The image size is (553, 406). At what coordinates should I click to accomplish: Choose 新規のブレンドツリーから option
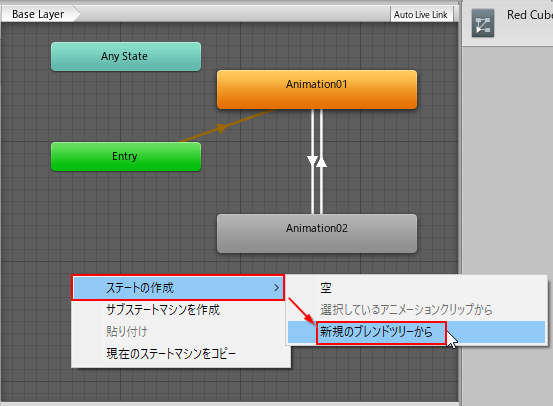tap(376, 332)
